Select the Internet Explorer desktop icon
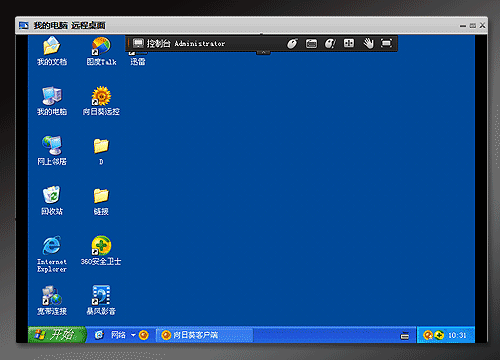 [x=52, y=254]
